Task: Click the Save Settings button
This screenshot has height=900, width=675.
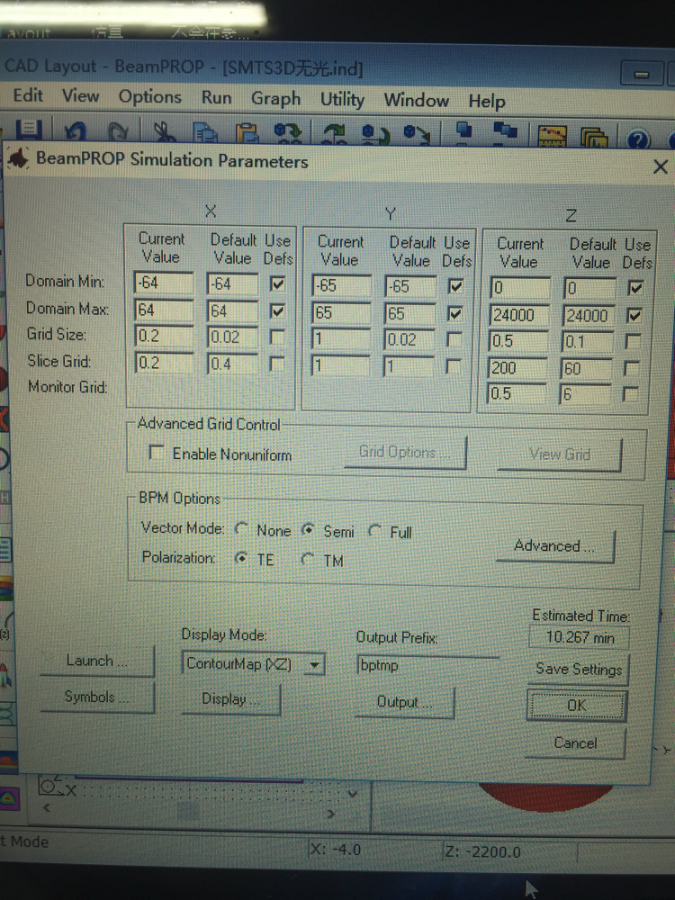Action: coord(578,669)
